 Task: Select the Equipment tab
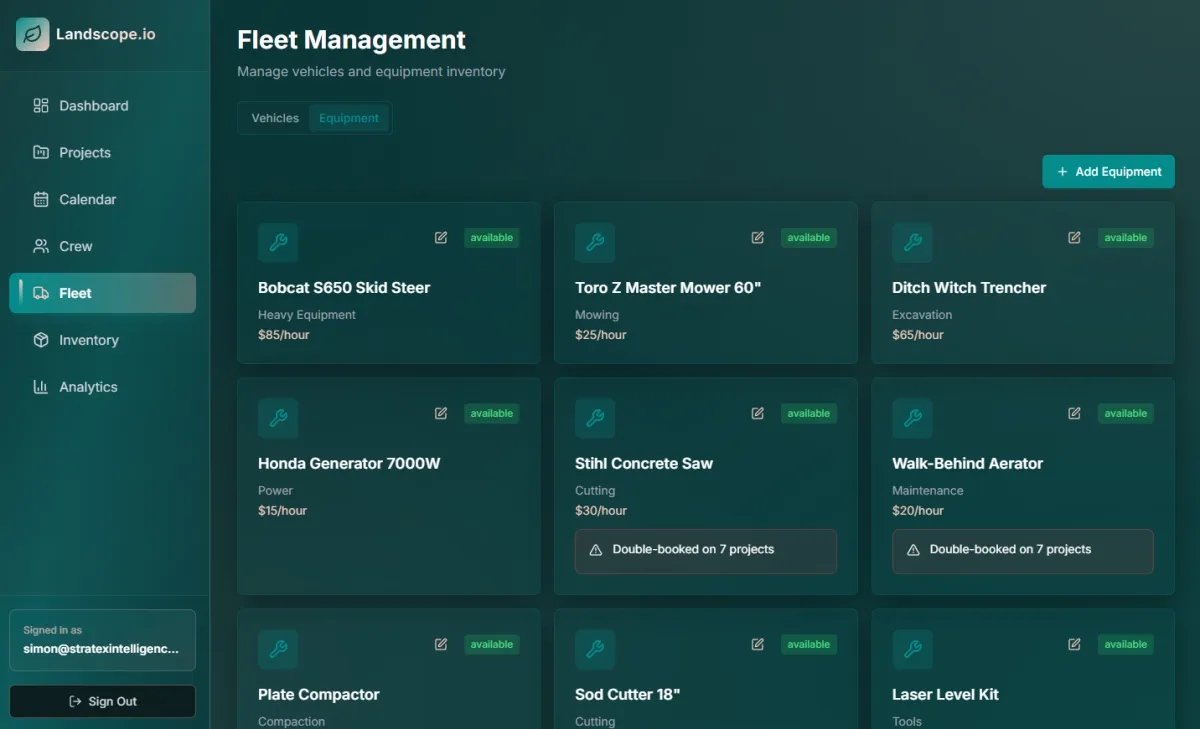click(x=349, y=118)
